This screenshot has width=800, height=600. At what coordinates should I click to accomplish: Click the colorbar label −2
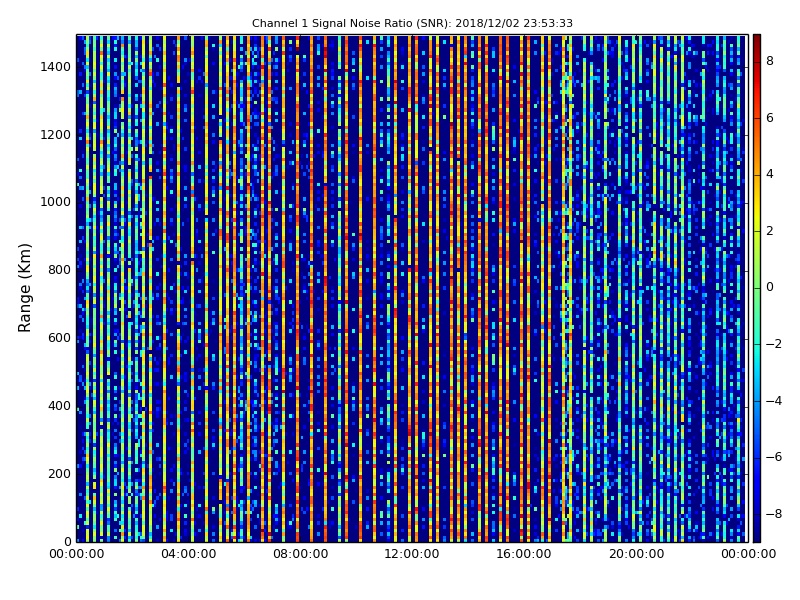point(774,344)
